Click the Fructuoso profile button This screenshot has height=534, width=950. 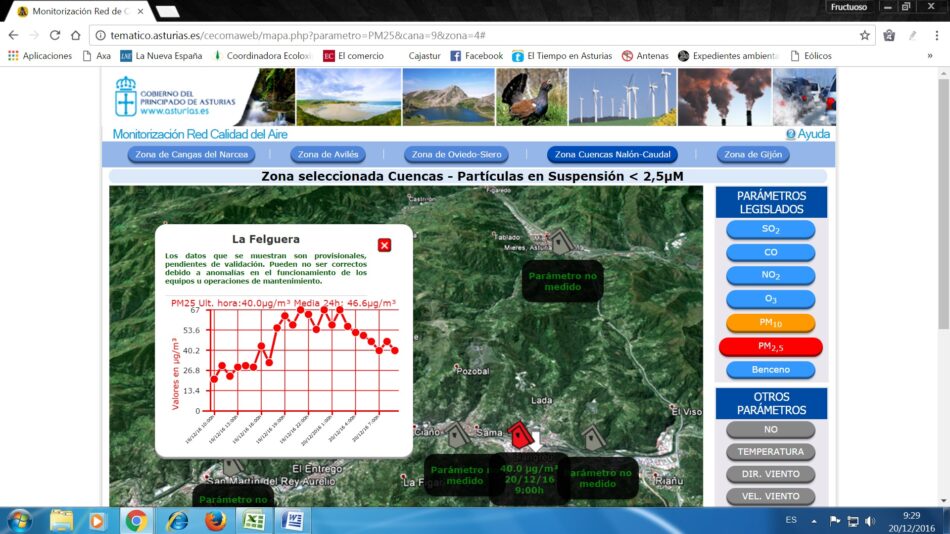point(849,7)
